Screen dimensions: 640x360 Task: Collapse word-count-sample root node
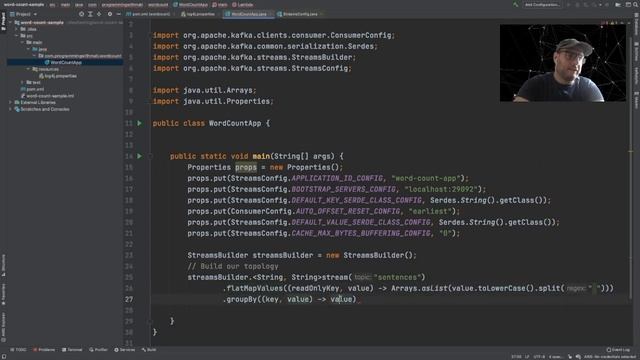pyautogui.click(x=11, y=22)
